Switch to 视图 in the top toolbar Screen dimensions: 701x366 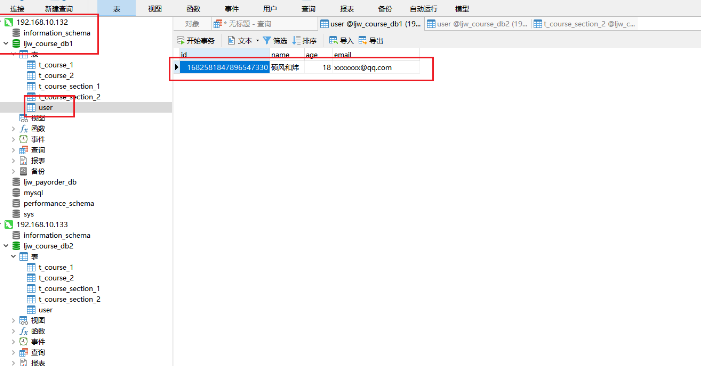(x=155, y=8)
